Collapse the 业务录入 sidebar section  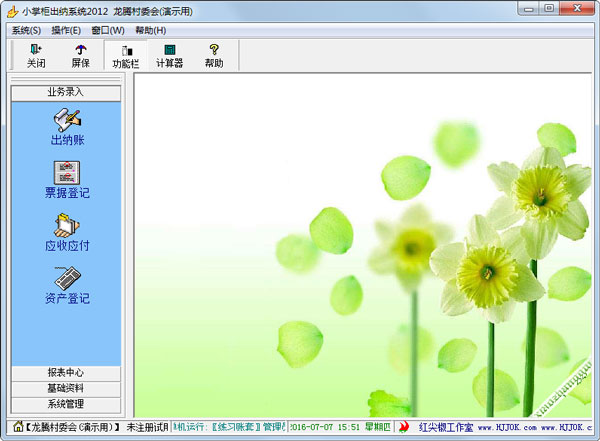tap(66, 92)
